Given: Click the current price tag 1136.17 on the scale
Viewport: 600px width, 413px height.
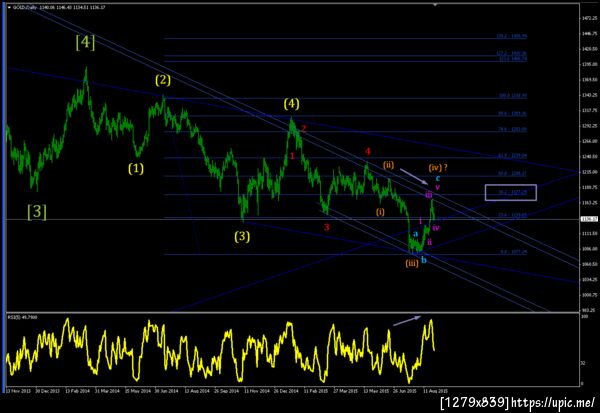Looking at the screenshot, I should pos(589,219).
